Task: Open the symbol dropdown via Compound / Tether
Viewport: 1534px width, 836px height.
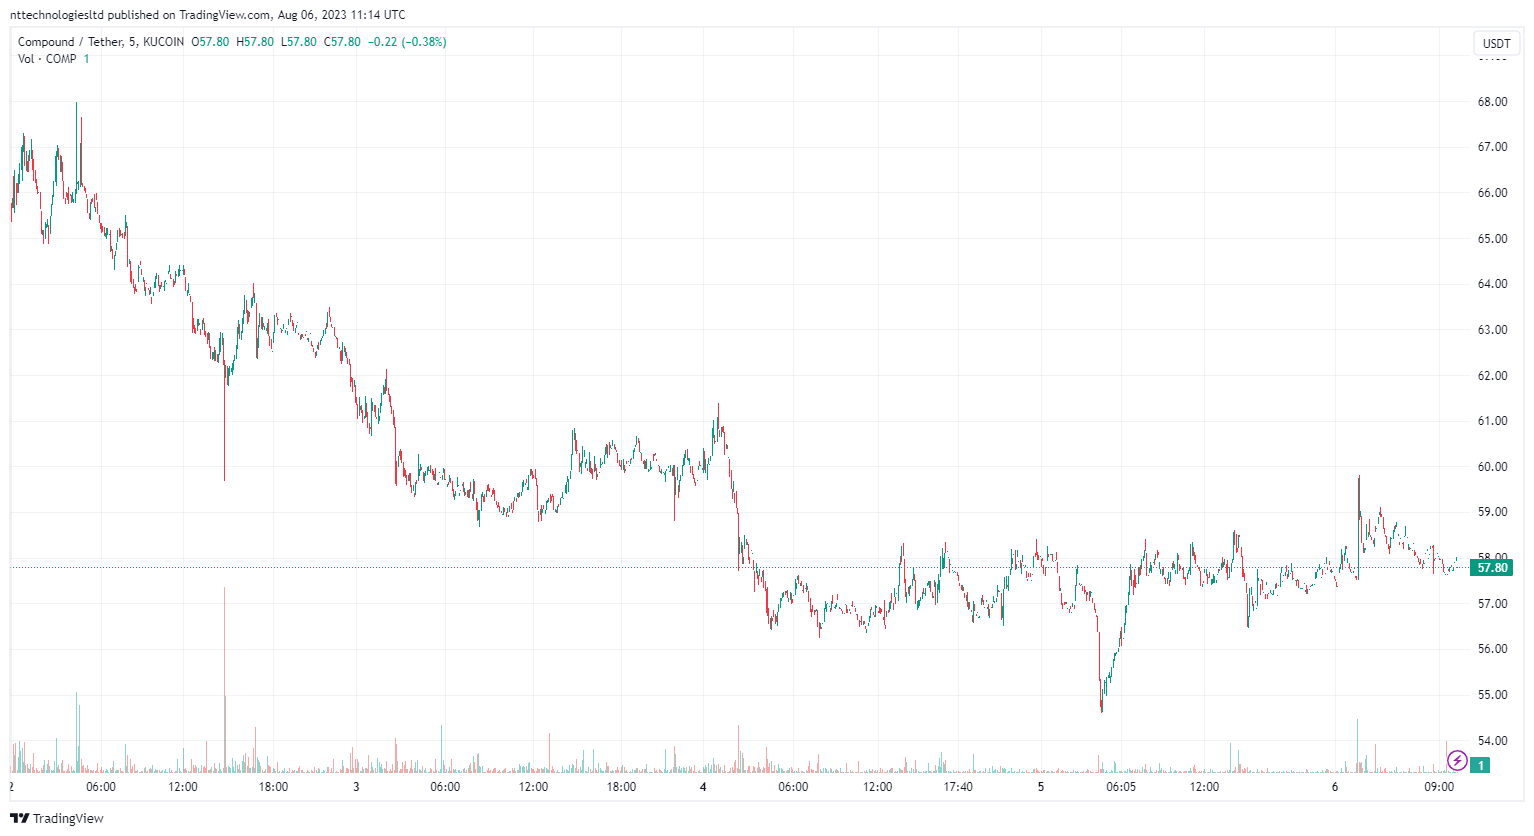Action: point(72,42)
